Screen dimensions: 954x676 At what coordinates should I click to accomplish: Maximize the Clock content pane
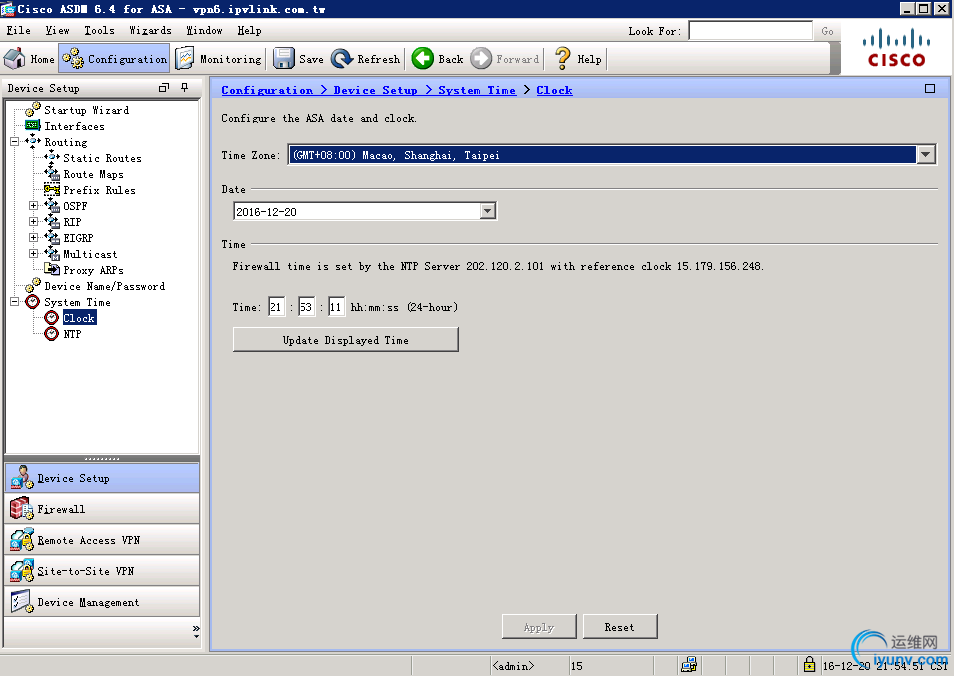[x=930, y=89]
